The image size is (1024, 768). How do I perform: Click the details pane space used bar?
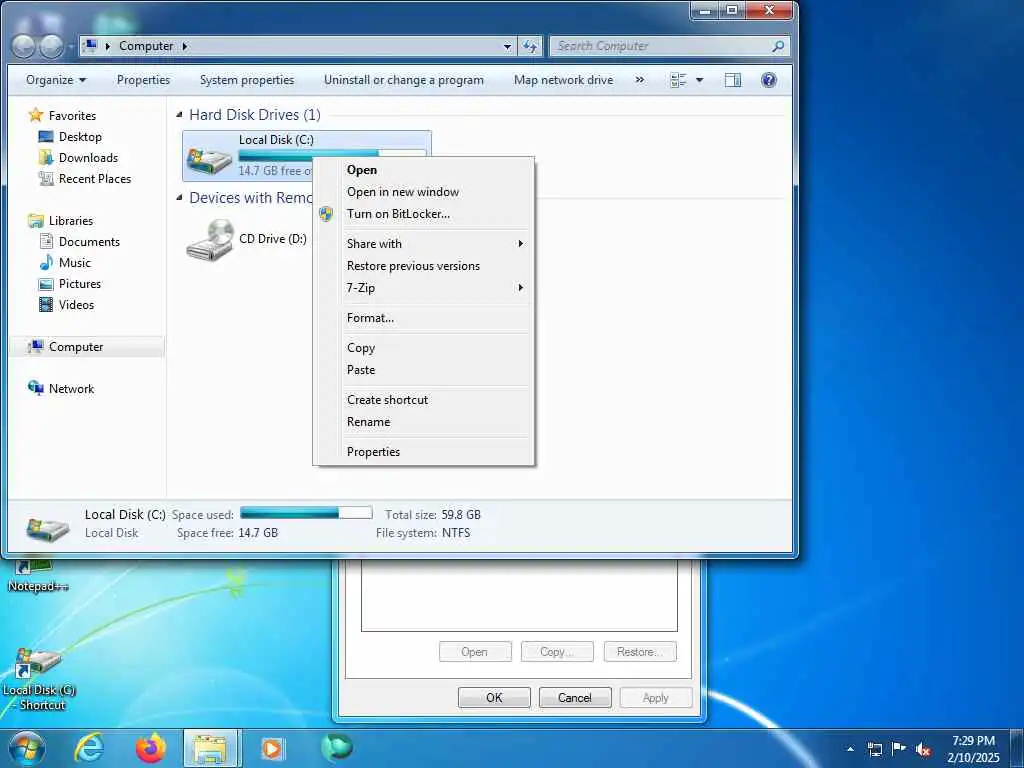point(306,513)
